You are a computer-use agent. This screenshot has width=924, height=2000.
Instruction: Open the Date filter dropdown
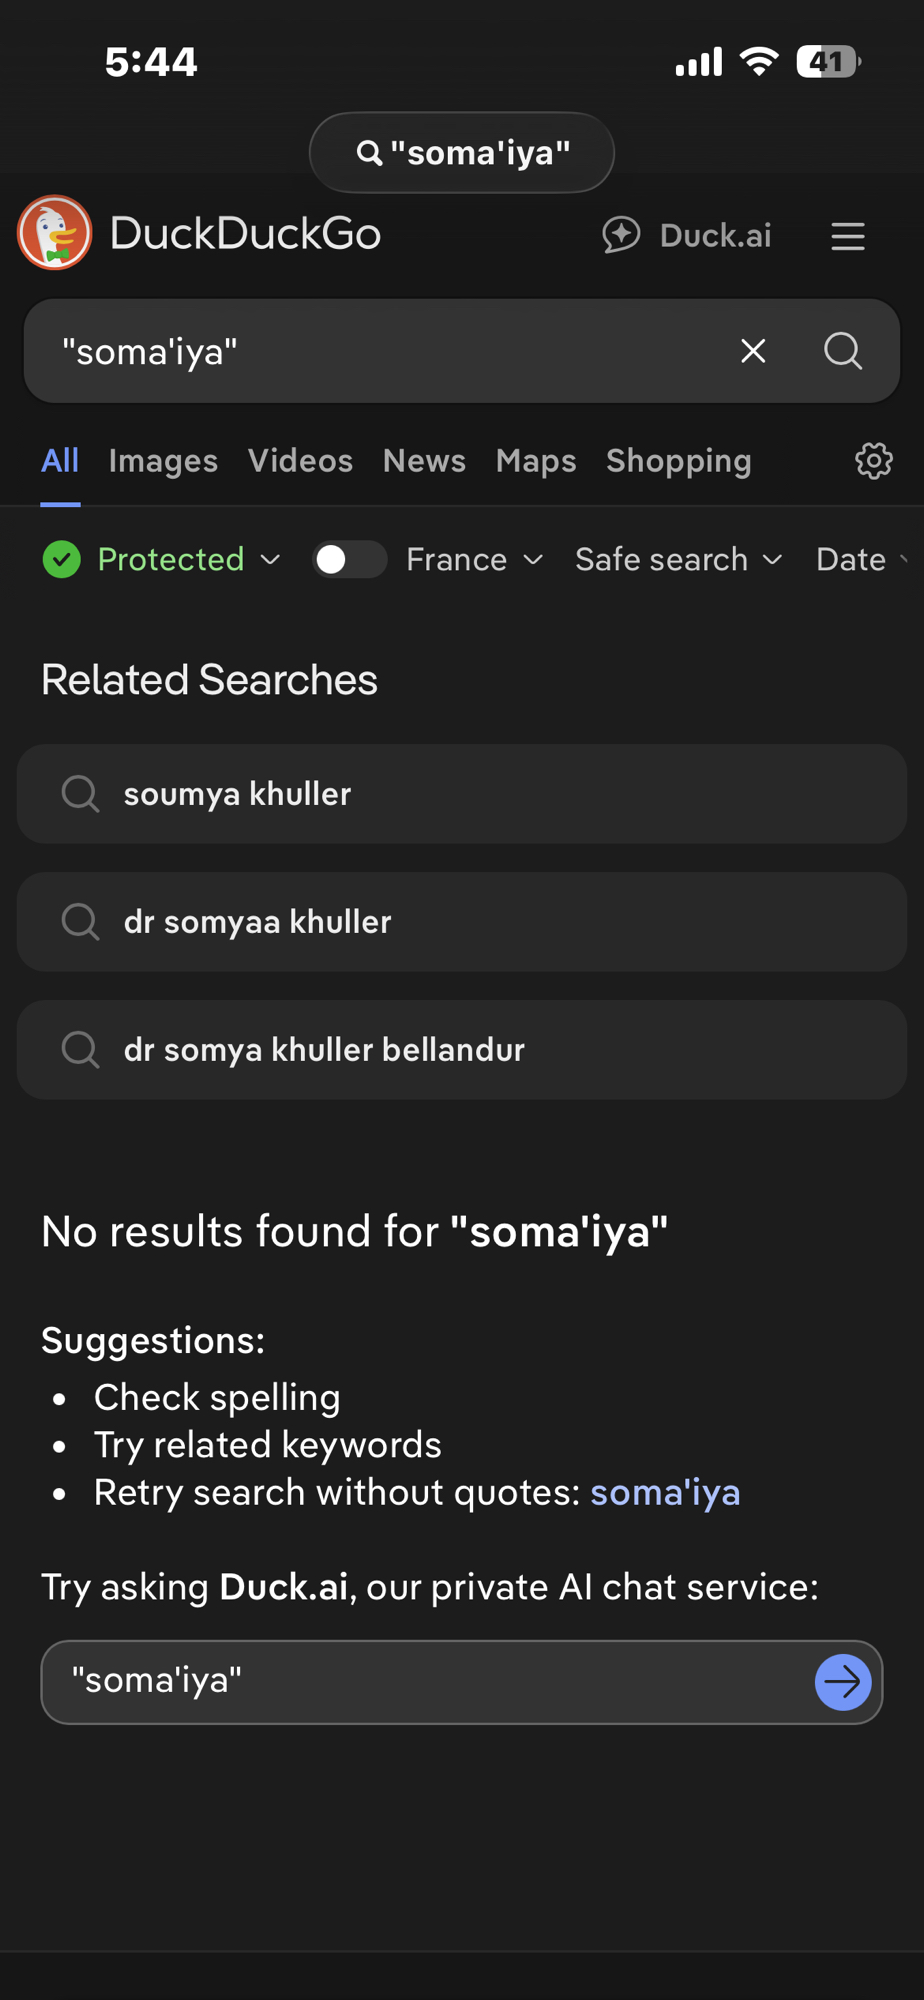click(x=860, y=559)
